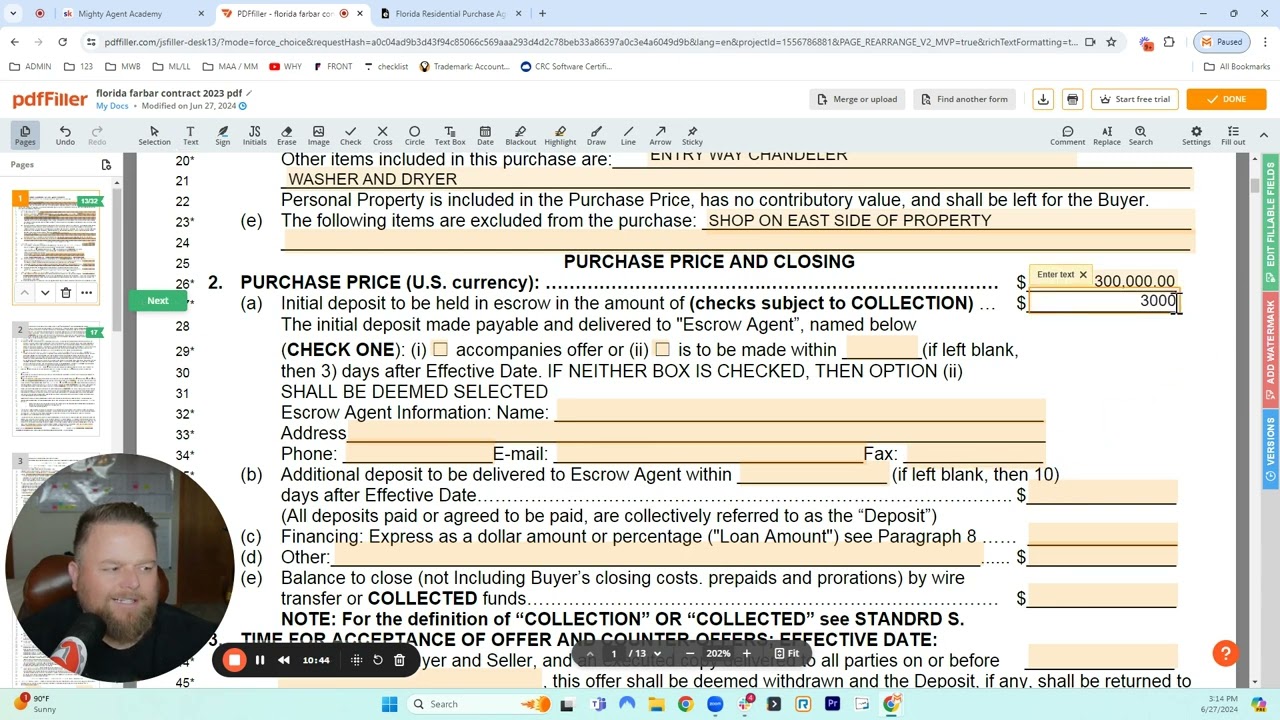
Task: Click the Undo tool
Action: (65, 135)
